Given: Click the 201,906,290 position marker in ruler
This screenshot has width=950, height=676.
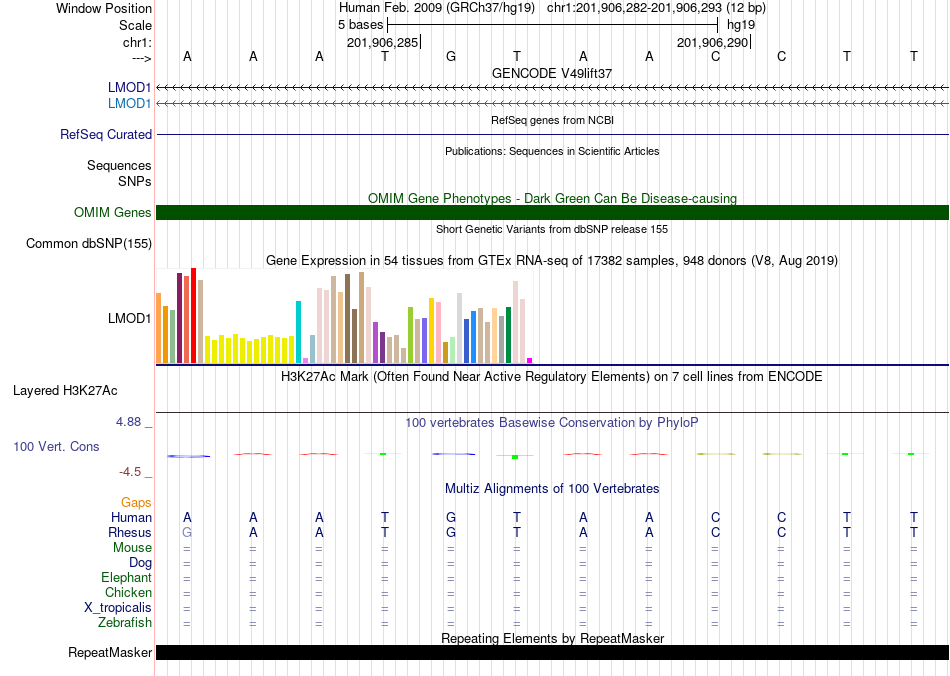Looking at the screenshot, I should pos(712,42).
